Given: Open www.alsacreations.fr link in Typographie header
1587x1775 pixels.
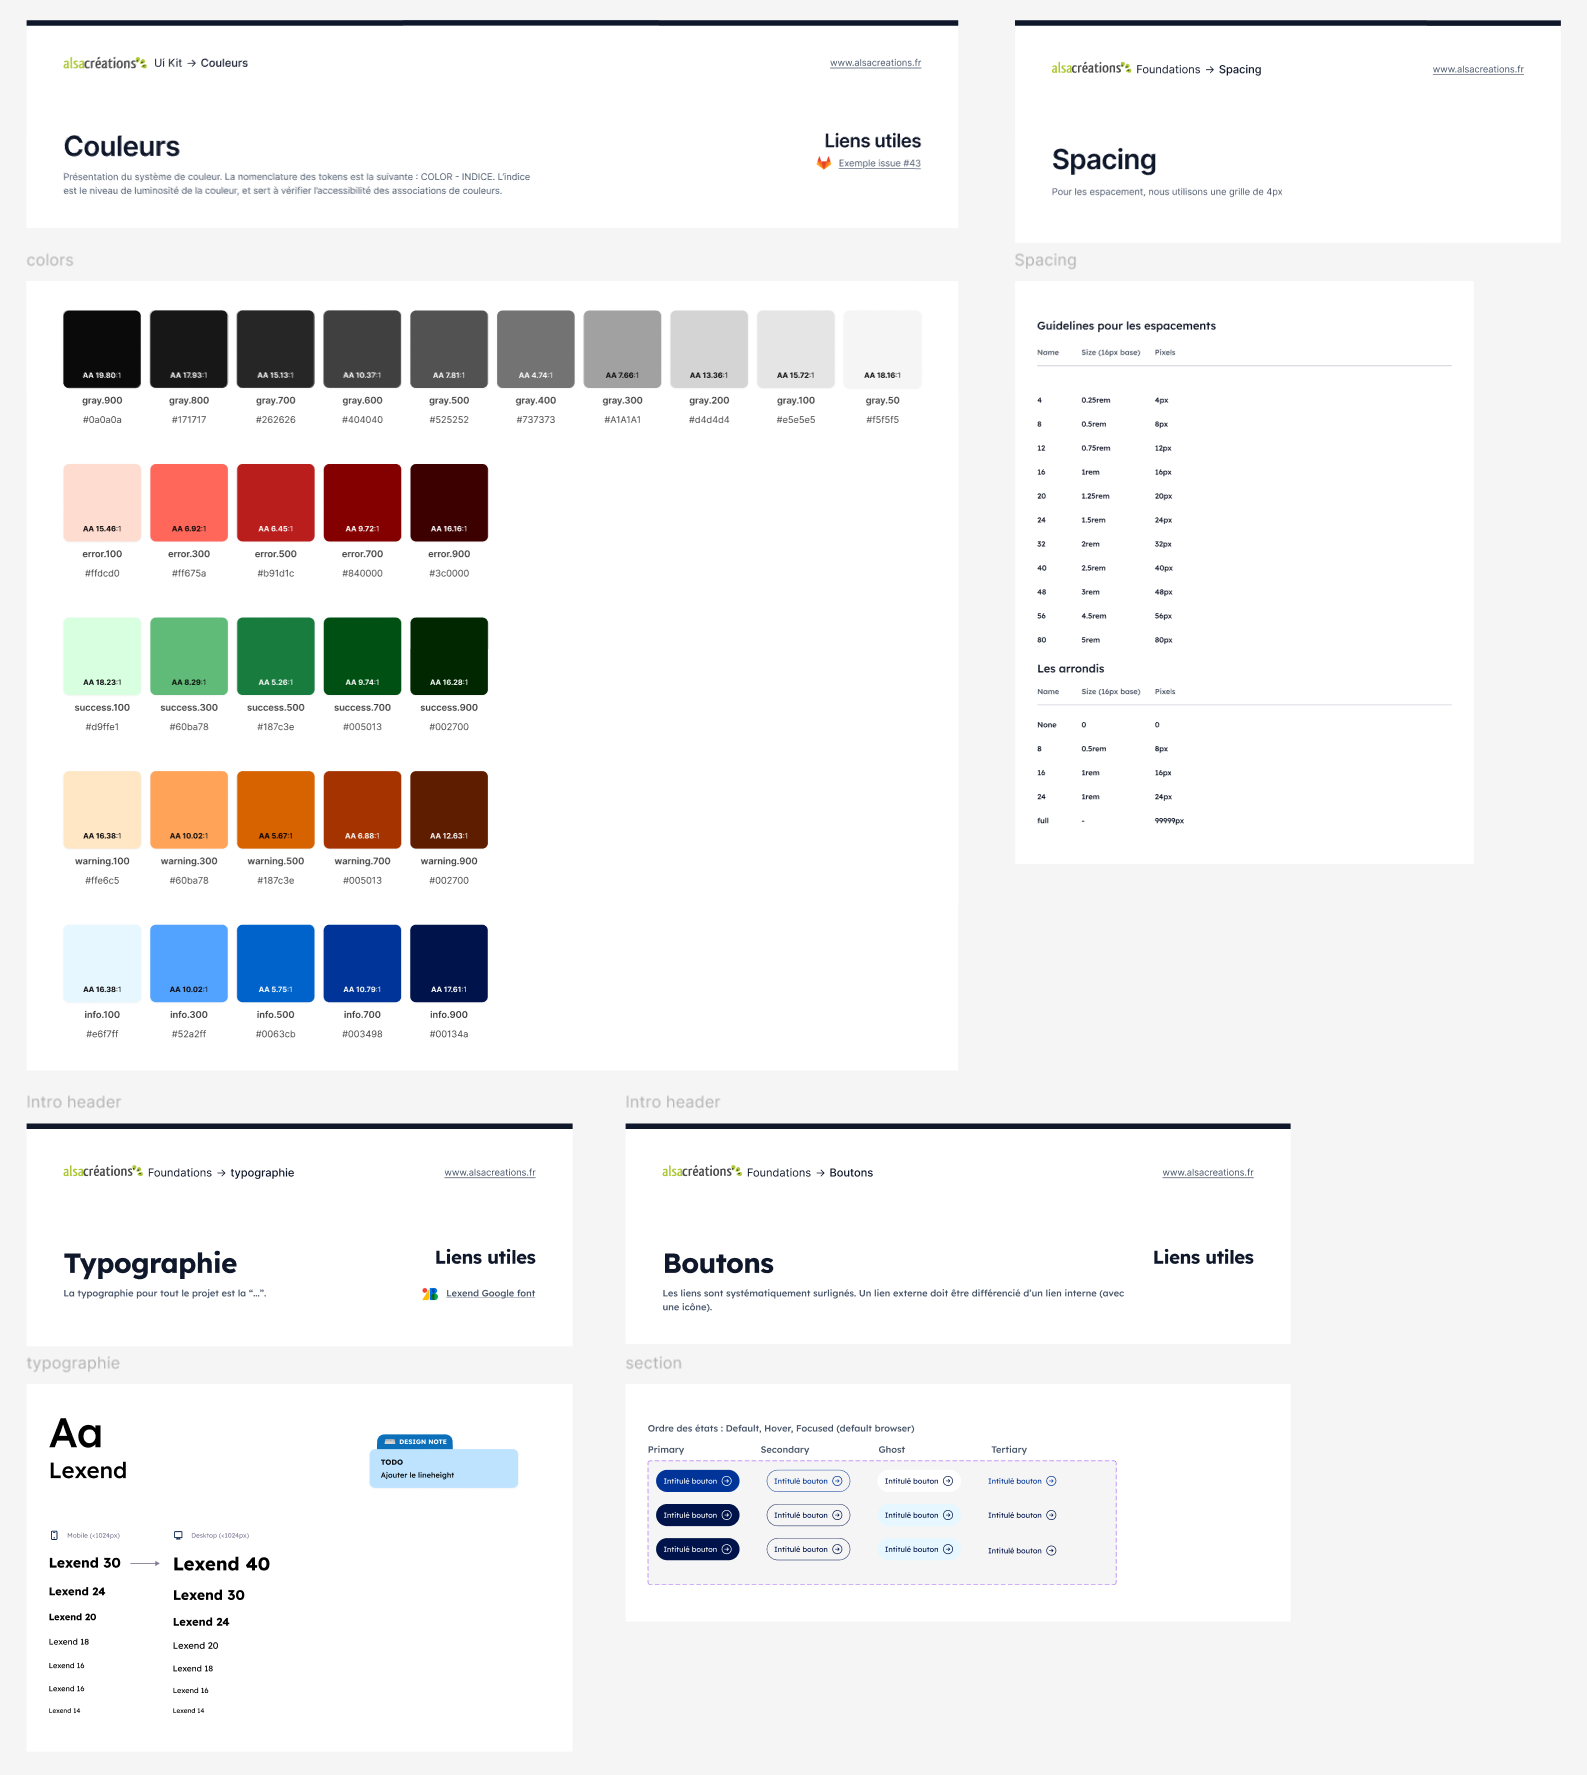Looking at the screenshot, I should [x=490, y=1173].
